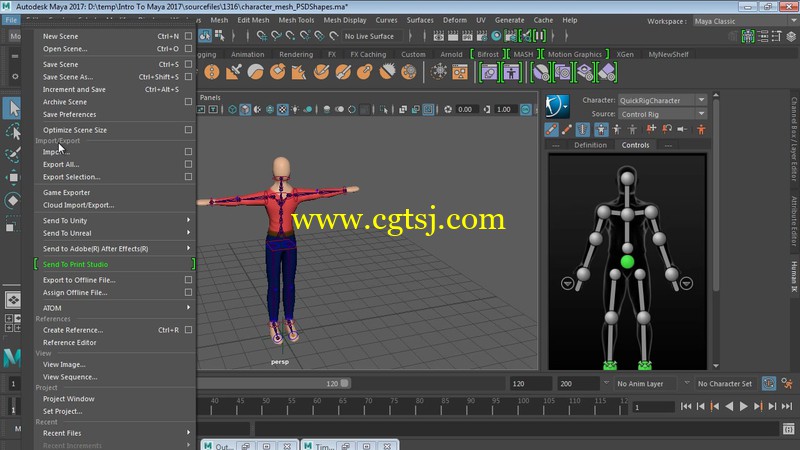
Task: Open Save Scene As option box
Action: click(188, 77)
